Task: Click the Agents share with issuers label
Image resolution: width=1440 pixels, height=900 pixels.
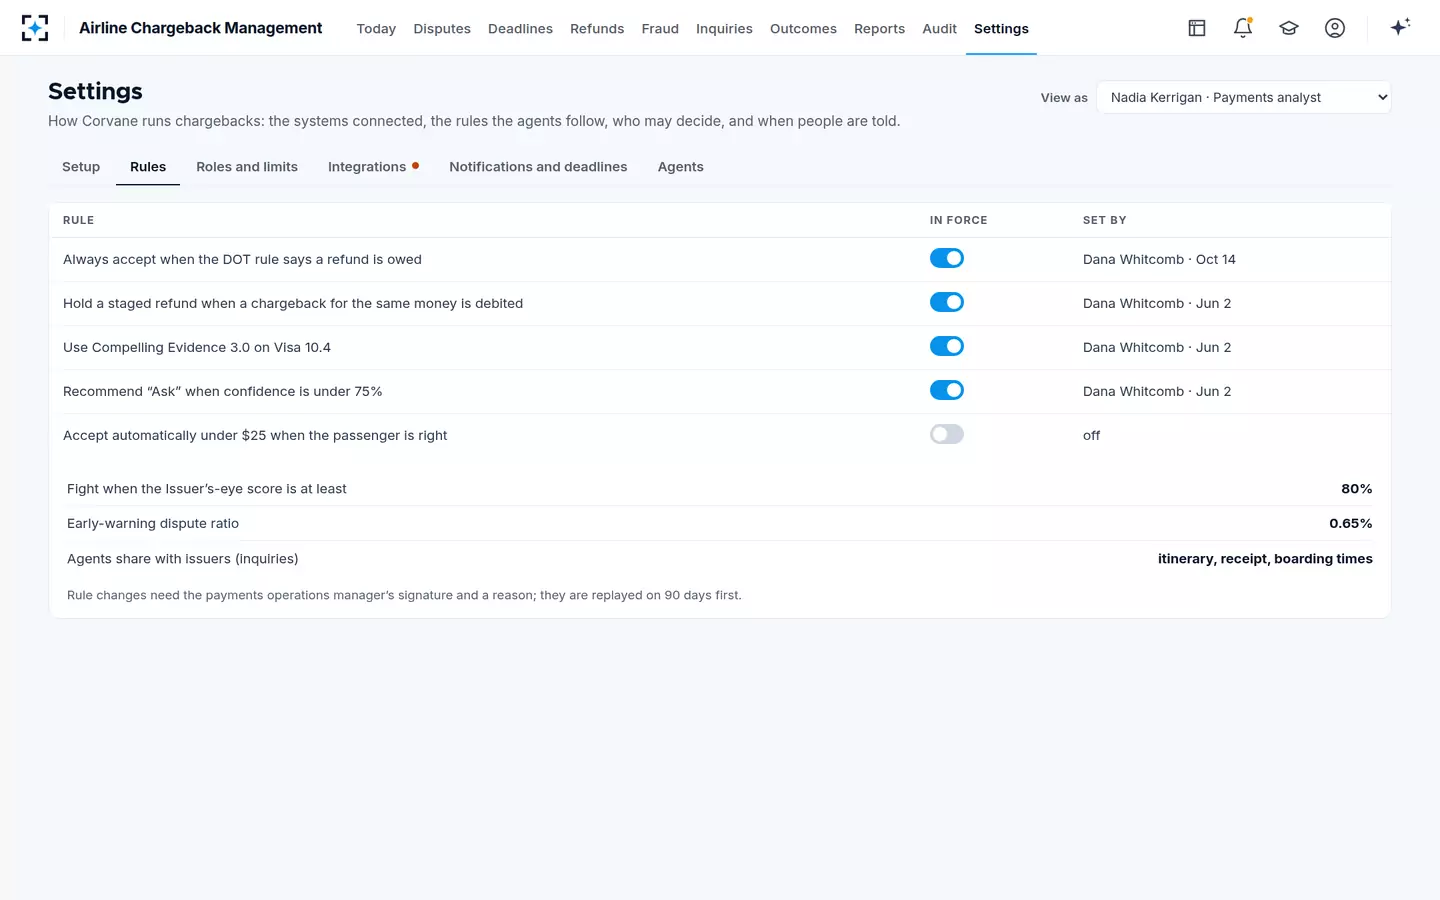Action: click(x=183, y=559)
